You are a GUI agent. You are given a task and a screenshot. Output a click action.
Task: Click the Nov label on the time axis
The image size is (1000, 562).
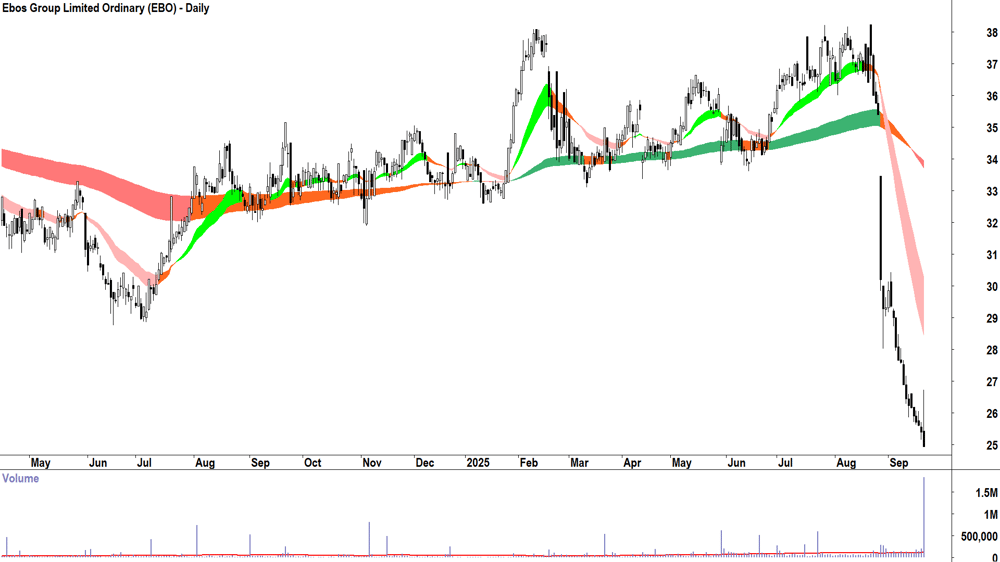tap(372, 462)
